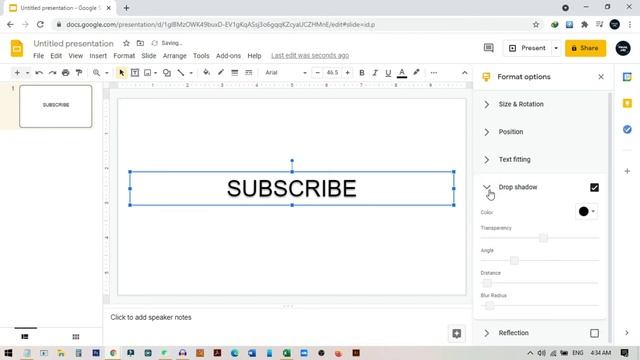
Task: Open the comment history icon
Action: (x=488, y=48)
